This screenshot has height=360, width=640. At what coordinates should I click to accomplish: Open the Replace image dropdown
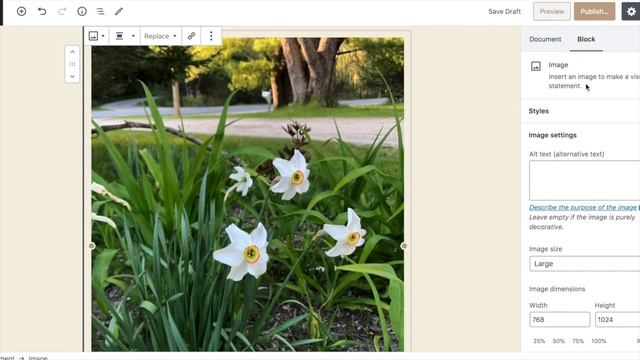[160, 36]
